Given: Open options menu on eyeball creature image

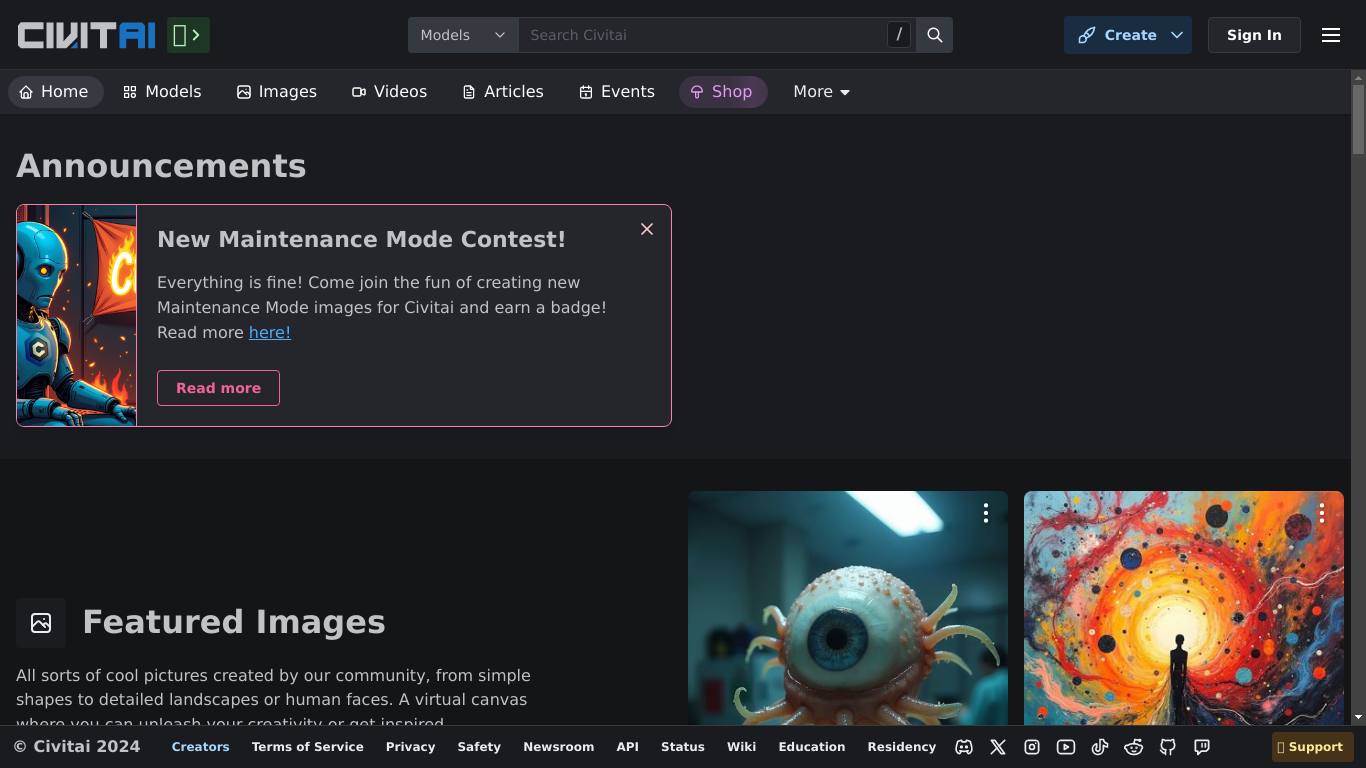Looking at the screenshot, I should (x=986, y=513).
